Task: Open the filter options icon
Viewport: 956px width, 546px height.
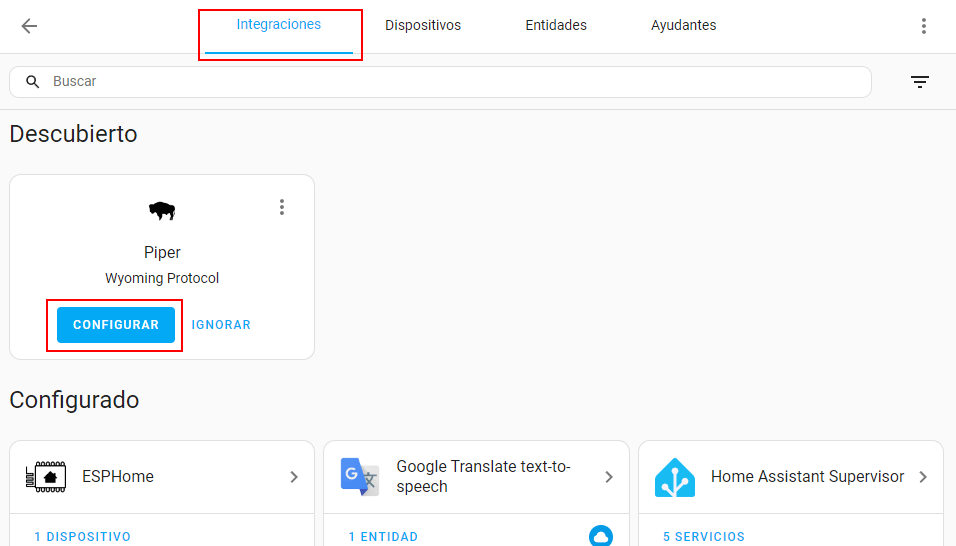Action: [920, 82]
